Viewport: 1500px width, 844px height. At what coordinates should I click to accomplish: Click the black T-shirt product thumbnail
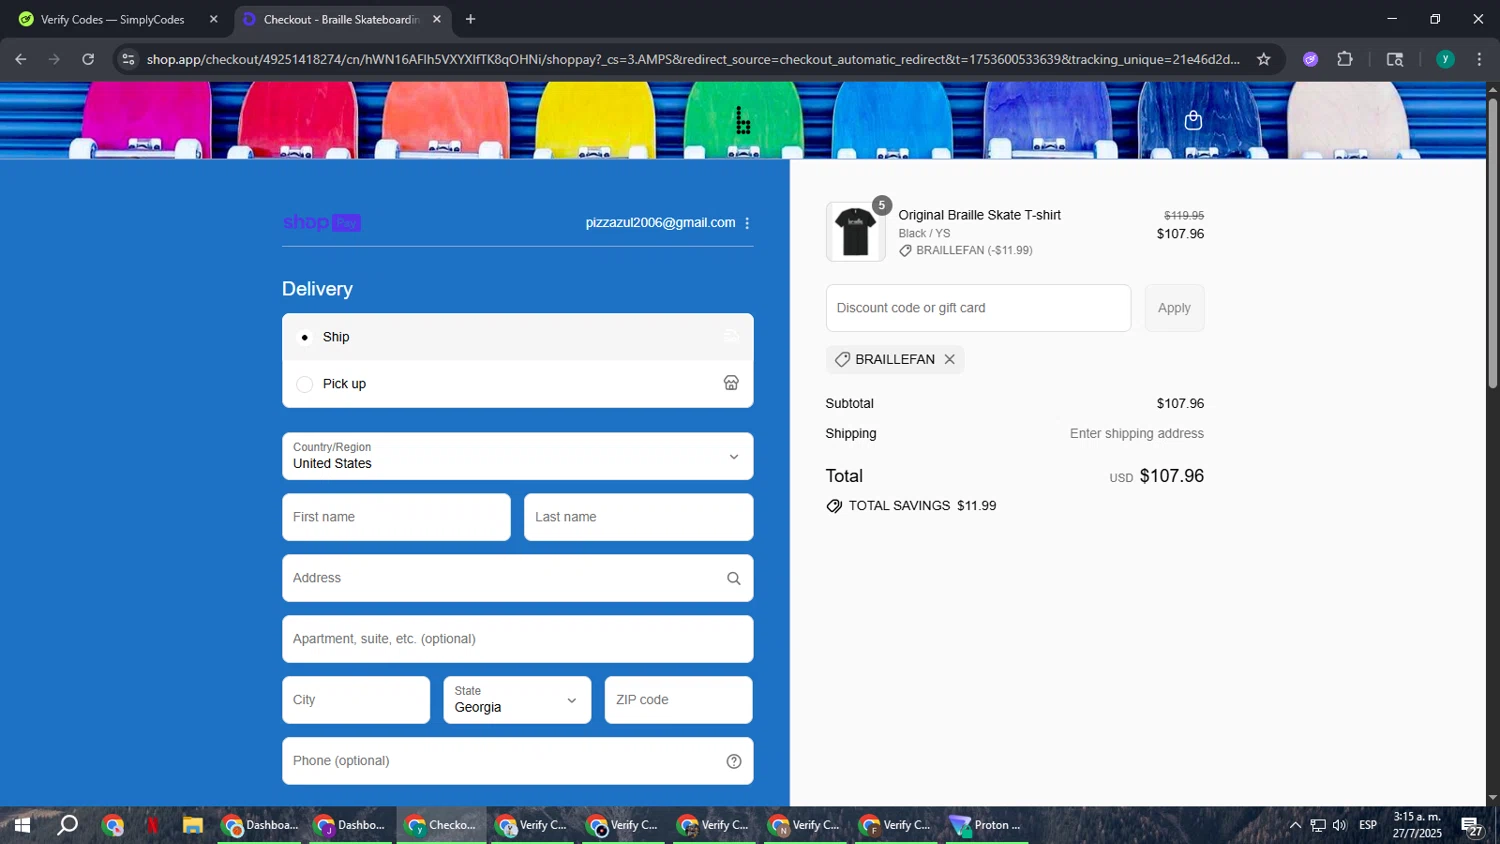click(855, 232)
